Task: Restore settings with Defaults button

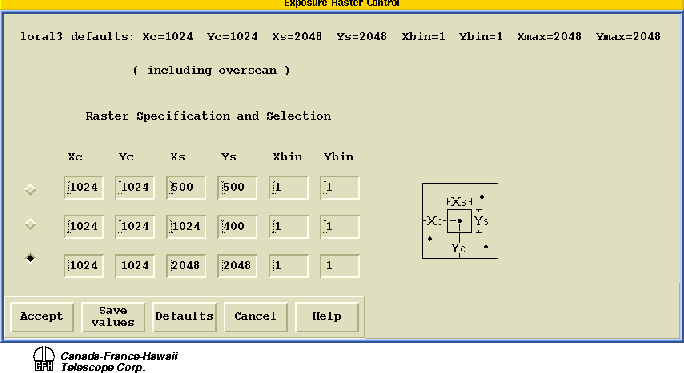Action: coord(185,316)
